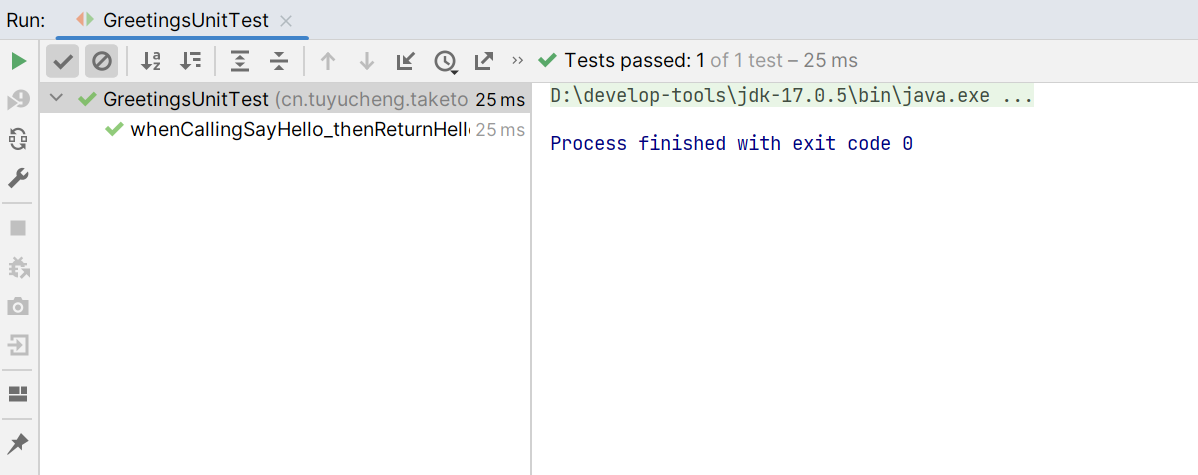Screen dimensions: 1198x475
Task: Toggle Show Ignored tests button
Action: click(x=102, y=61)
